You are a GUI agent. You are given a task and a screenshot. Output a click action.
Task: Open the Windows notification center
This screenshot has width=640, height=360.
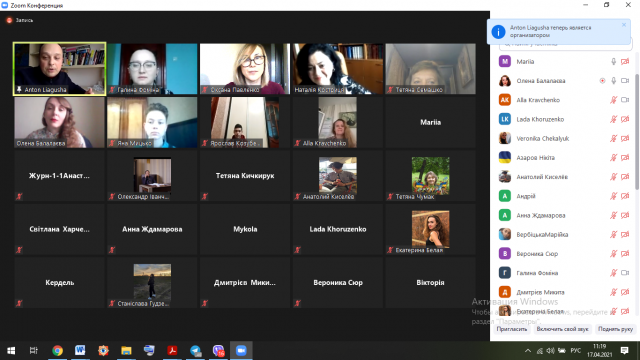624,351
